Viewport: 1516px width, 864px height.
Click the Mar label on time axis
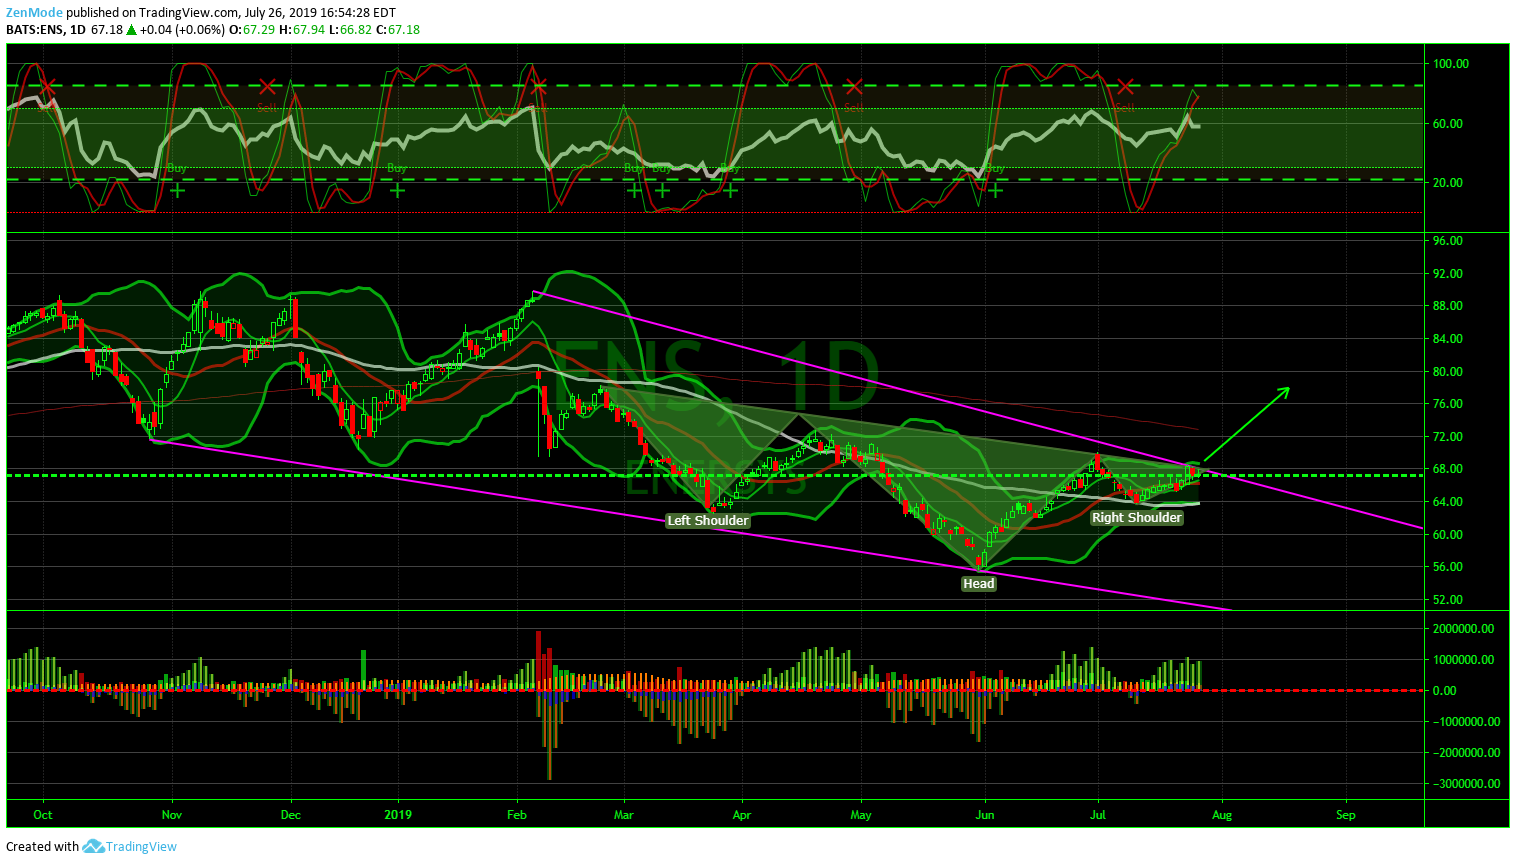(x=624, y=815)
